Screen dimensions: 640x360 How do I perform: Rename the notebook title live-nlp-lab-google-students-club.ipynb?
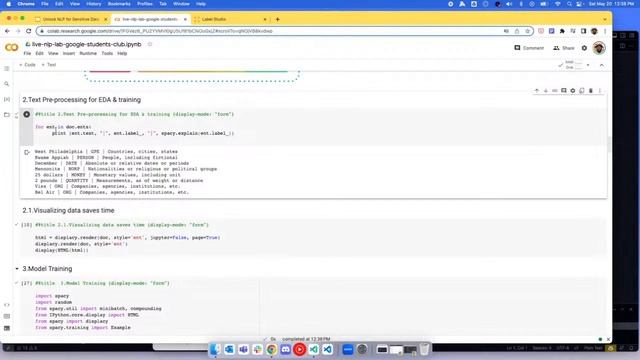coord(87,44)
